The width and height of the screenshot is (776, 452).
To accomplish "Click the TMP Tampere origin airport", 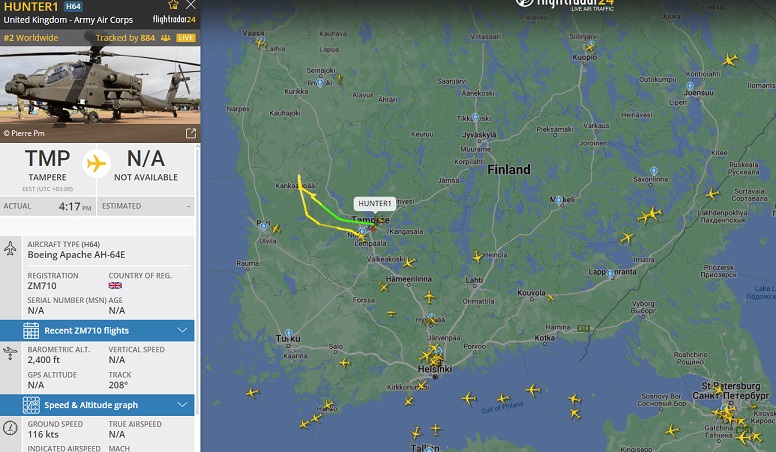I will tap(48, 166).
